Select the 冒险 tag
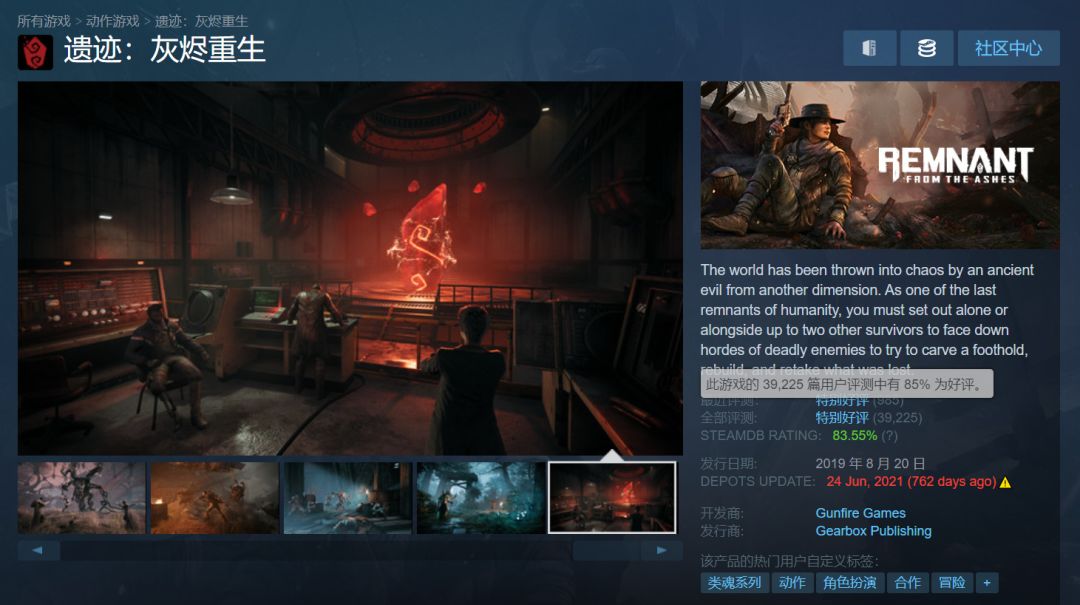Screen dimensions: 1080x605 (952, 583)
